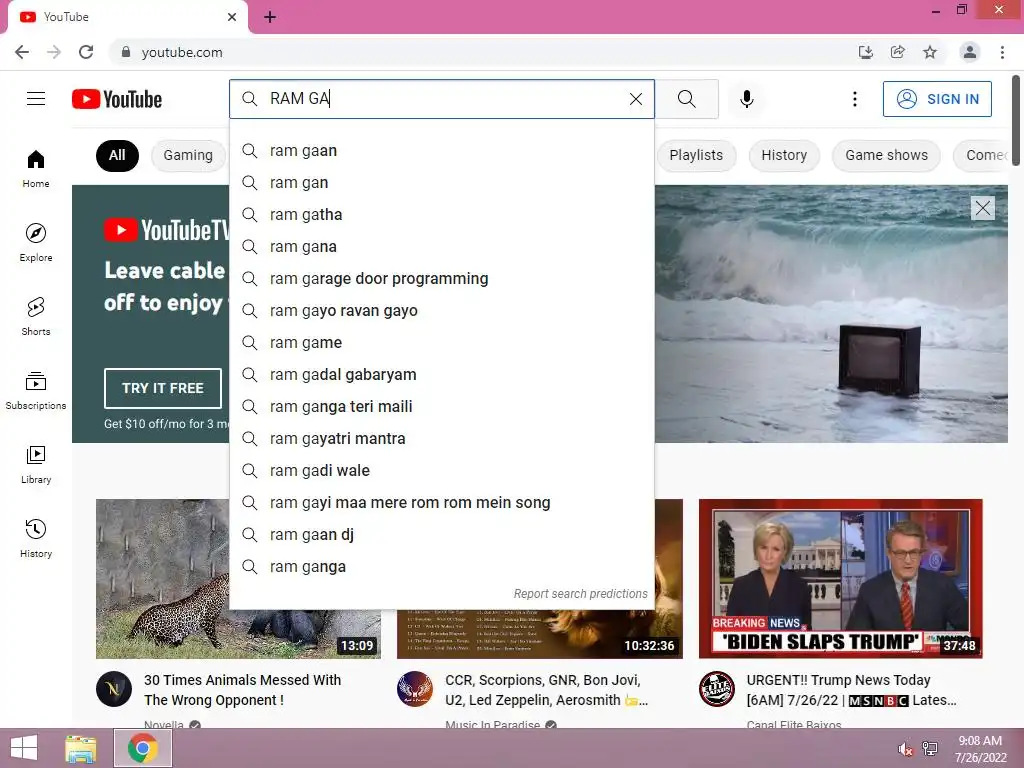The width and height of the screenshot is (1024, 768).
Task: Choose suggestion 'ram gana'
Action: point(441,247)
